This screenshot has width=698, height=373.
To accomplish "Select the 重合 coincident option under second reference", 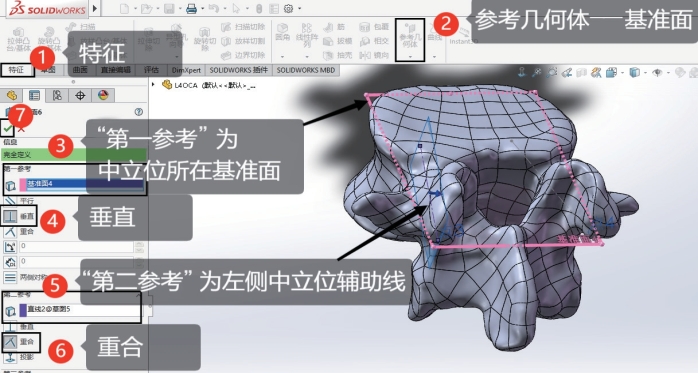I will tap(20, 341).
